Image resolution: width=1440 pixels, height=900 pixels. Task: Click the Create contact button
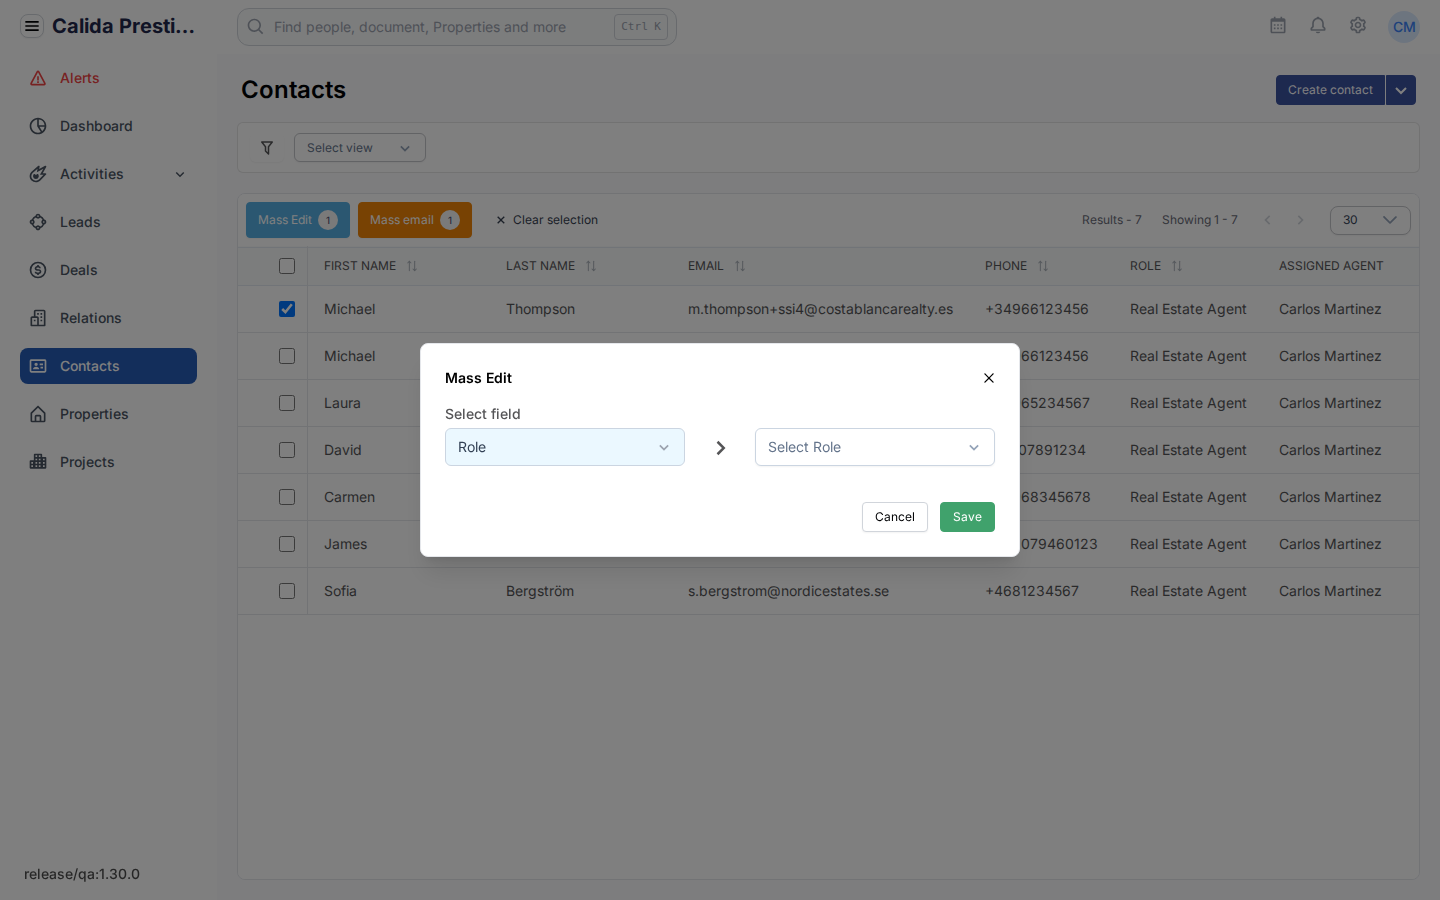pyautogui.click(x=1330, y=90)
